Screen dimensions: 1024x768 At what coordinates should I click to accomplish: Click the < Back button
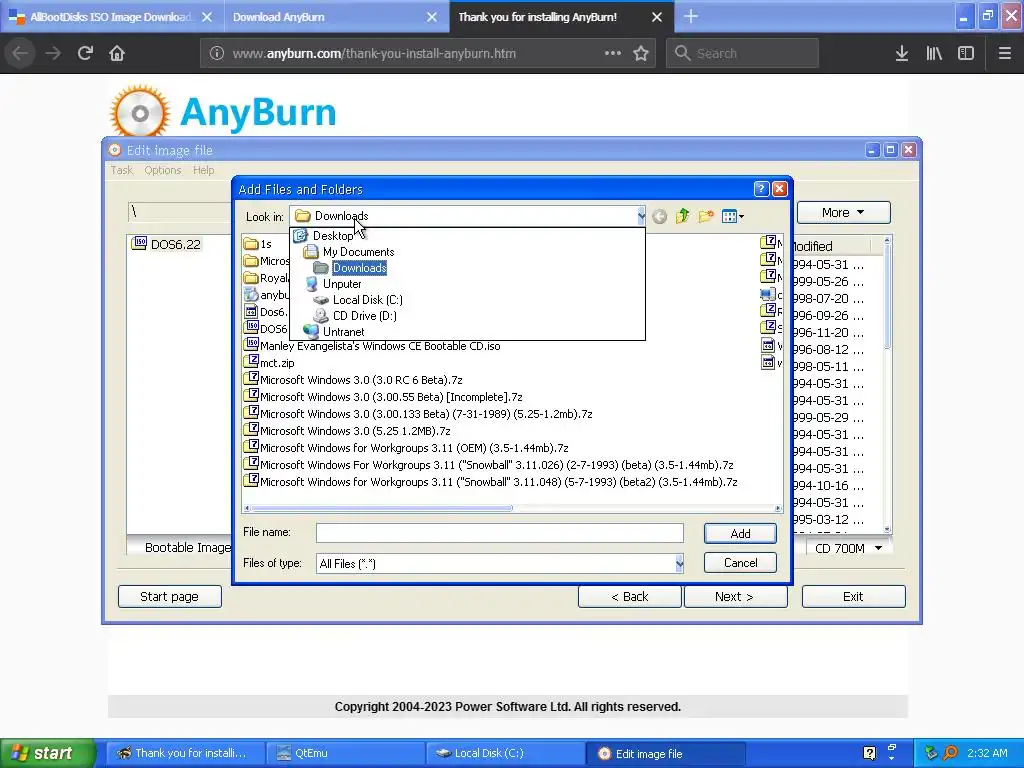click(x=630, y=597)
